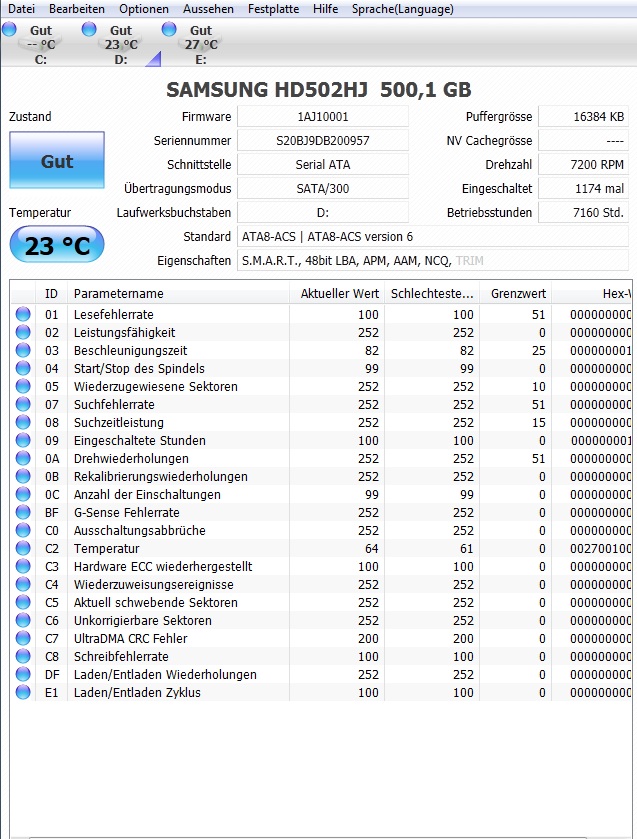Click the 23 °C temperature indicator
Image resolution: width=637 pixels, height=839 pixels.
(x=57, y=245)
